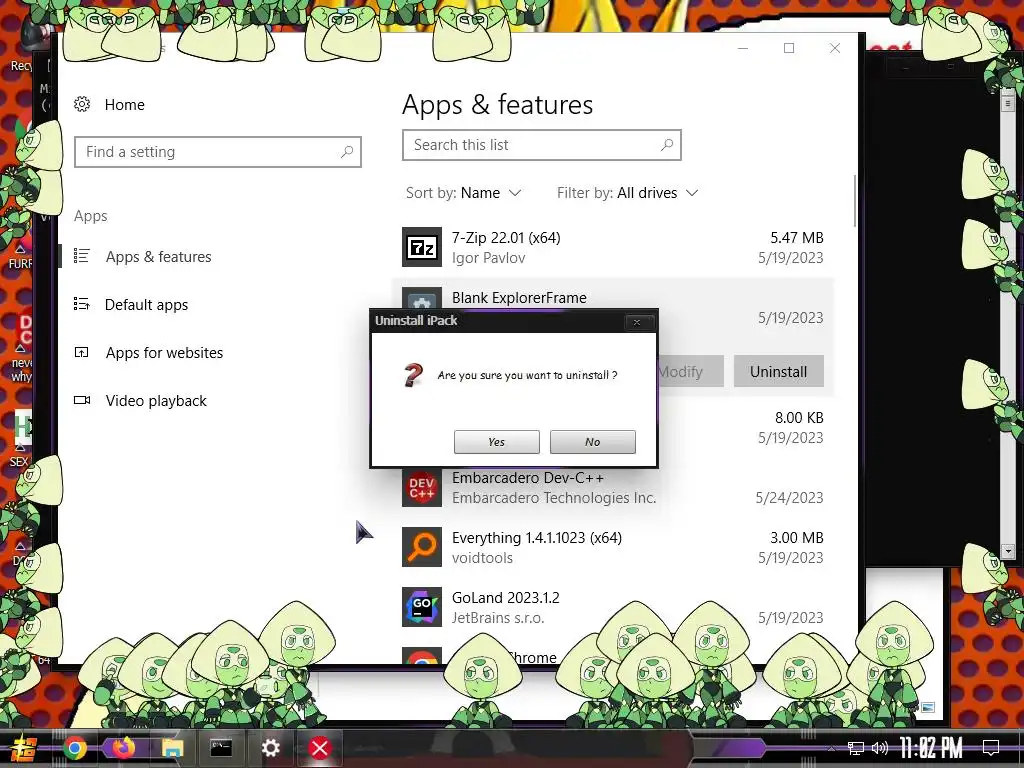Select Apps & features in sidebar
Screen dimensions: 1024x768
coord(158,257)
